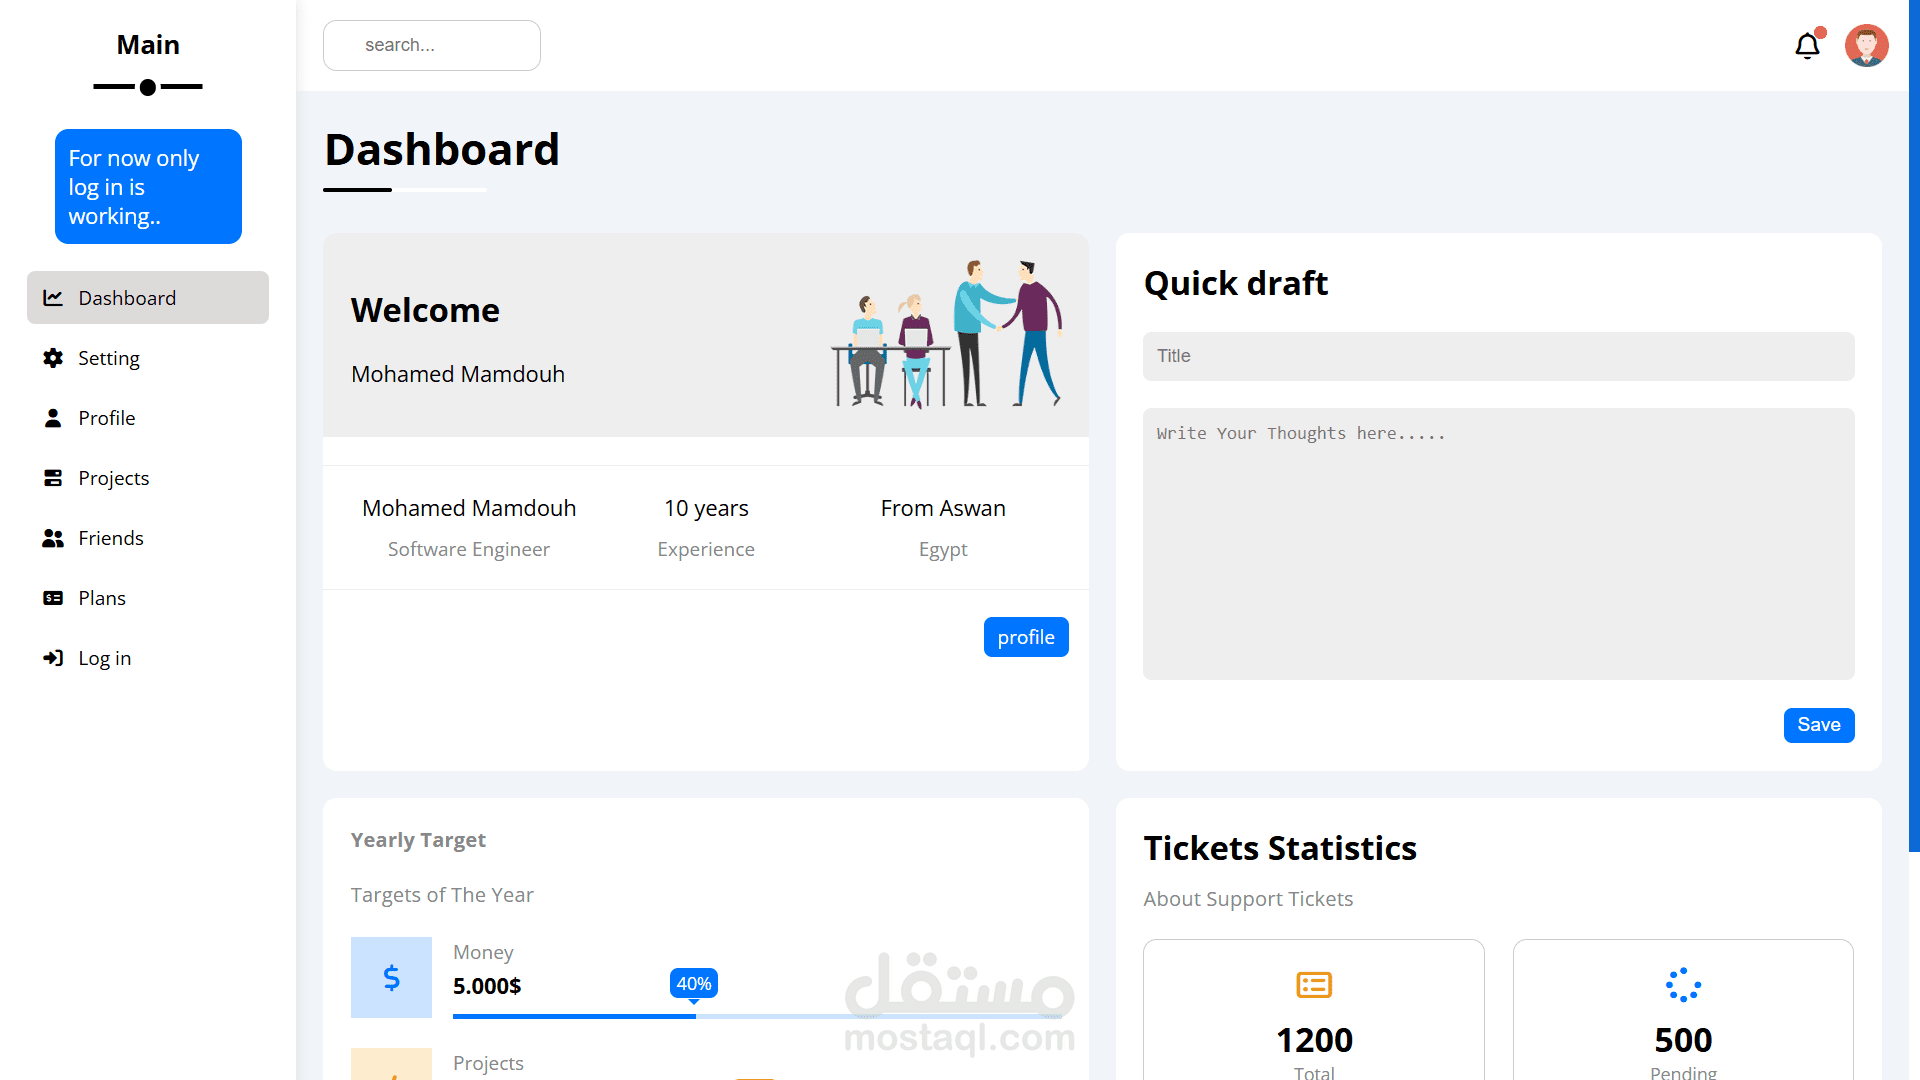Click the 'For now only log in is working' notice
Viewport: 1920px width, 1080px height.
point(148,186)
